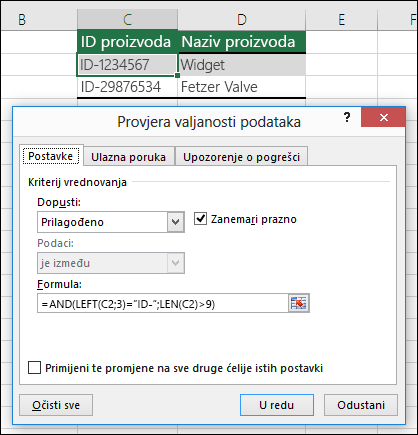Select cell containing ID-1234567
The height and width of the screenshot is (435, 418).
(127, 65)
